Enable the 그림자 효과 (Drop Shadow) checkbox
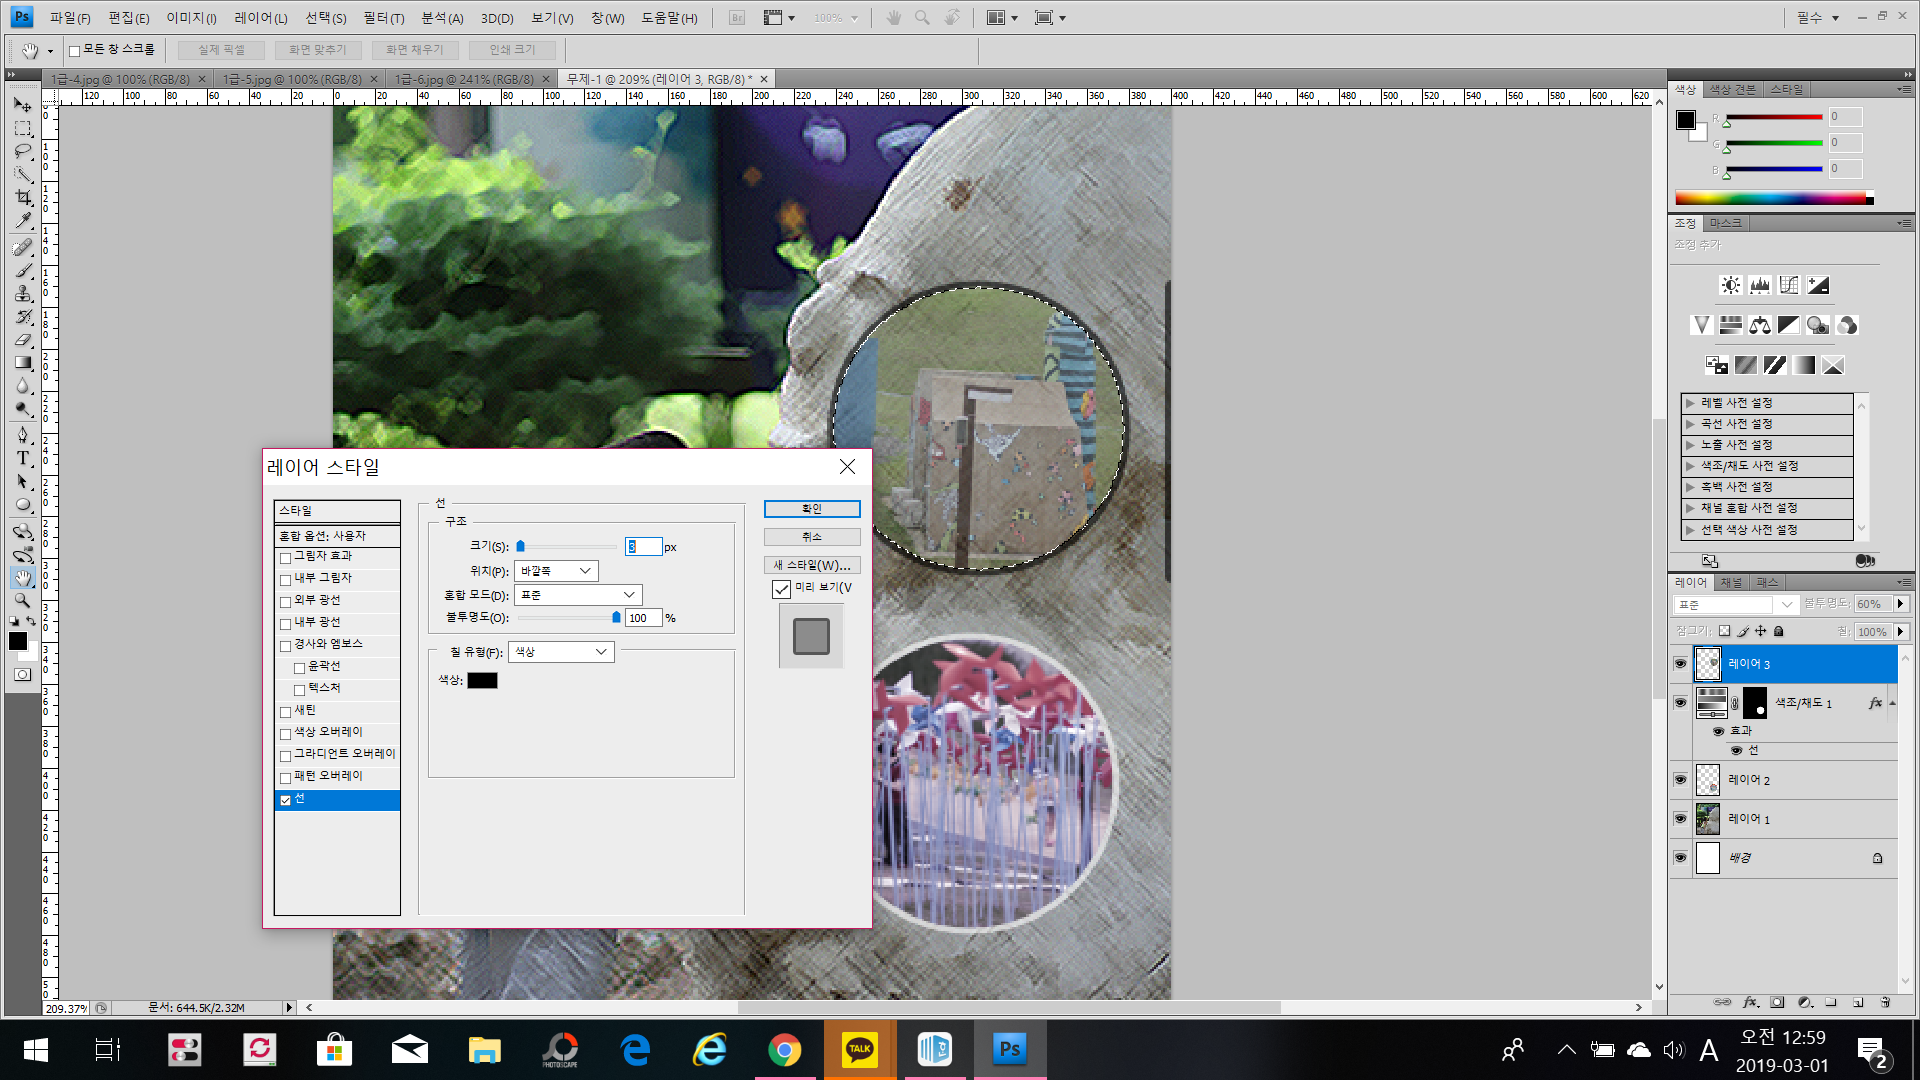Viewport: 1920px width, 1080px height. click(x=286, y=557)
